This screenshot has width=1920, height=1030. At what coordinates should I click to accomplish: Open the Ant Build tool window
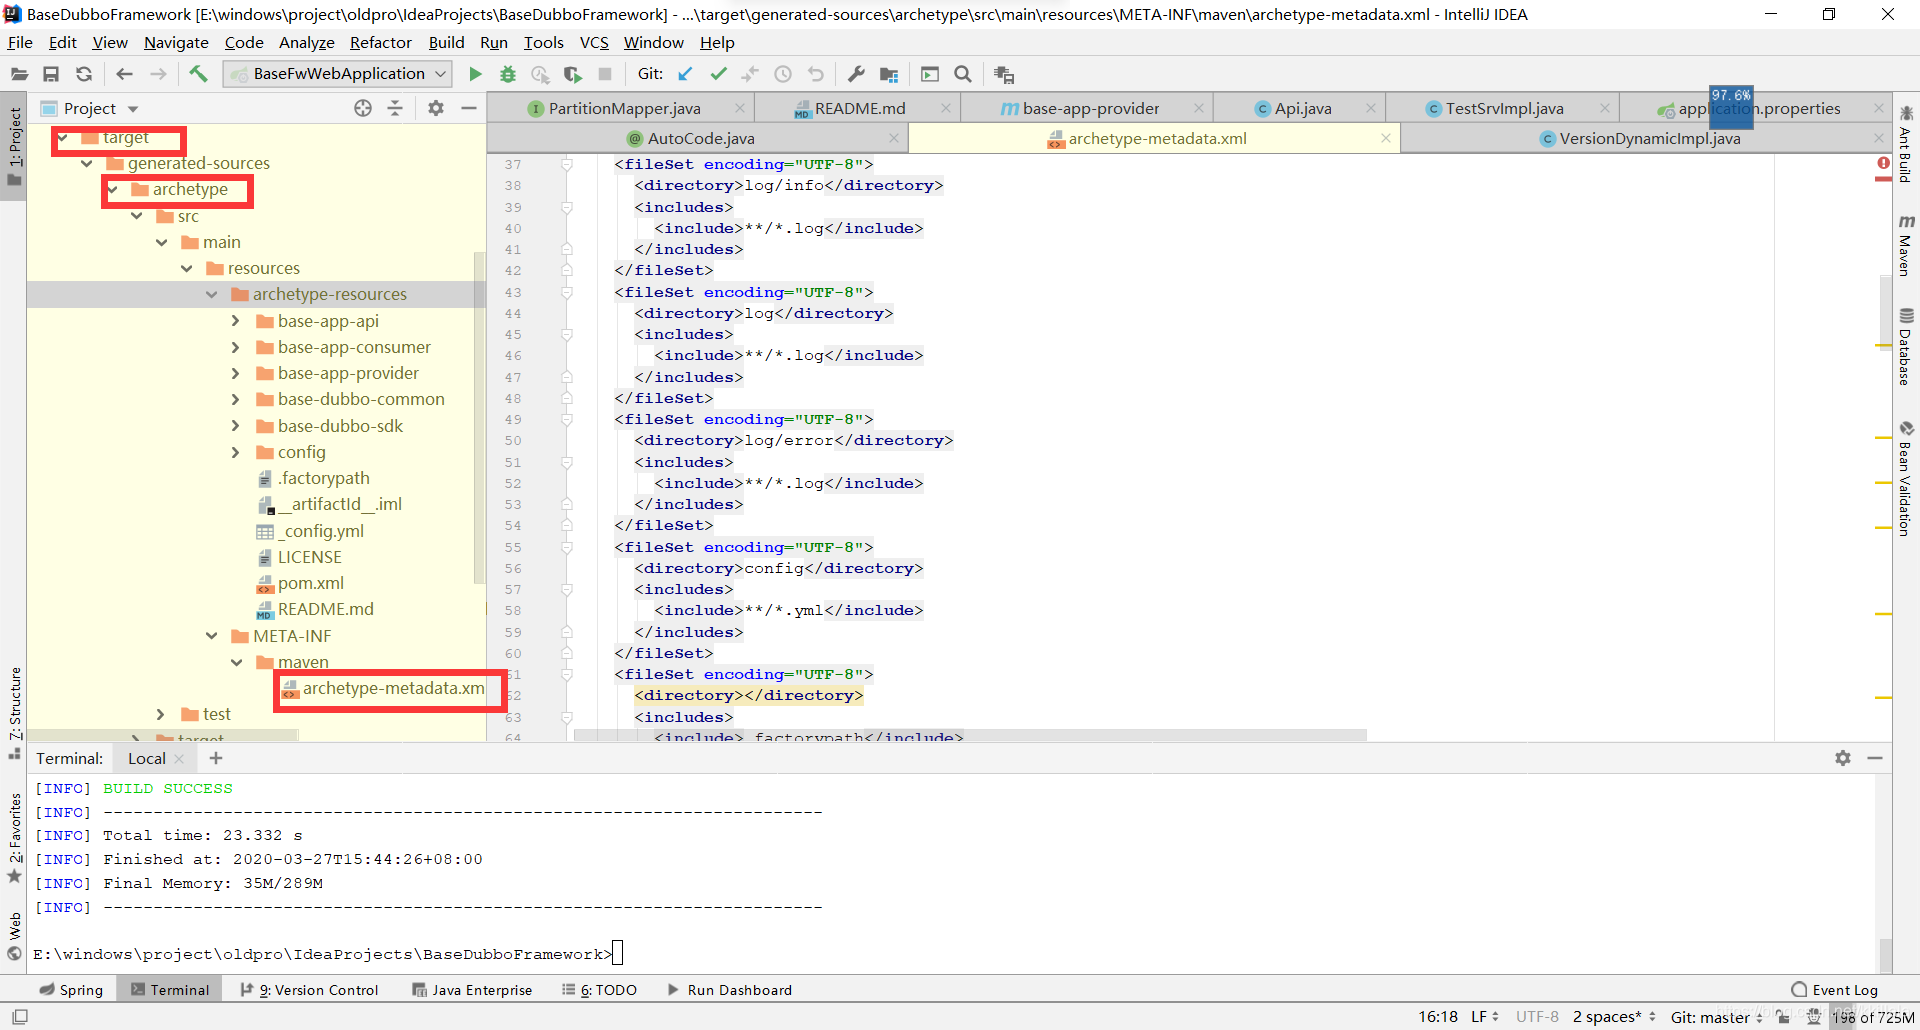[x=1906, y=143]
